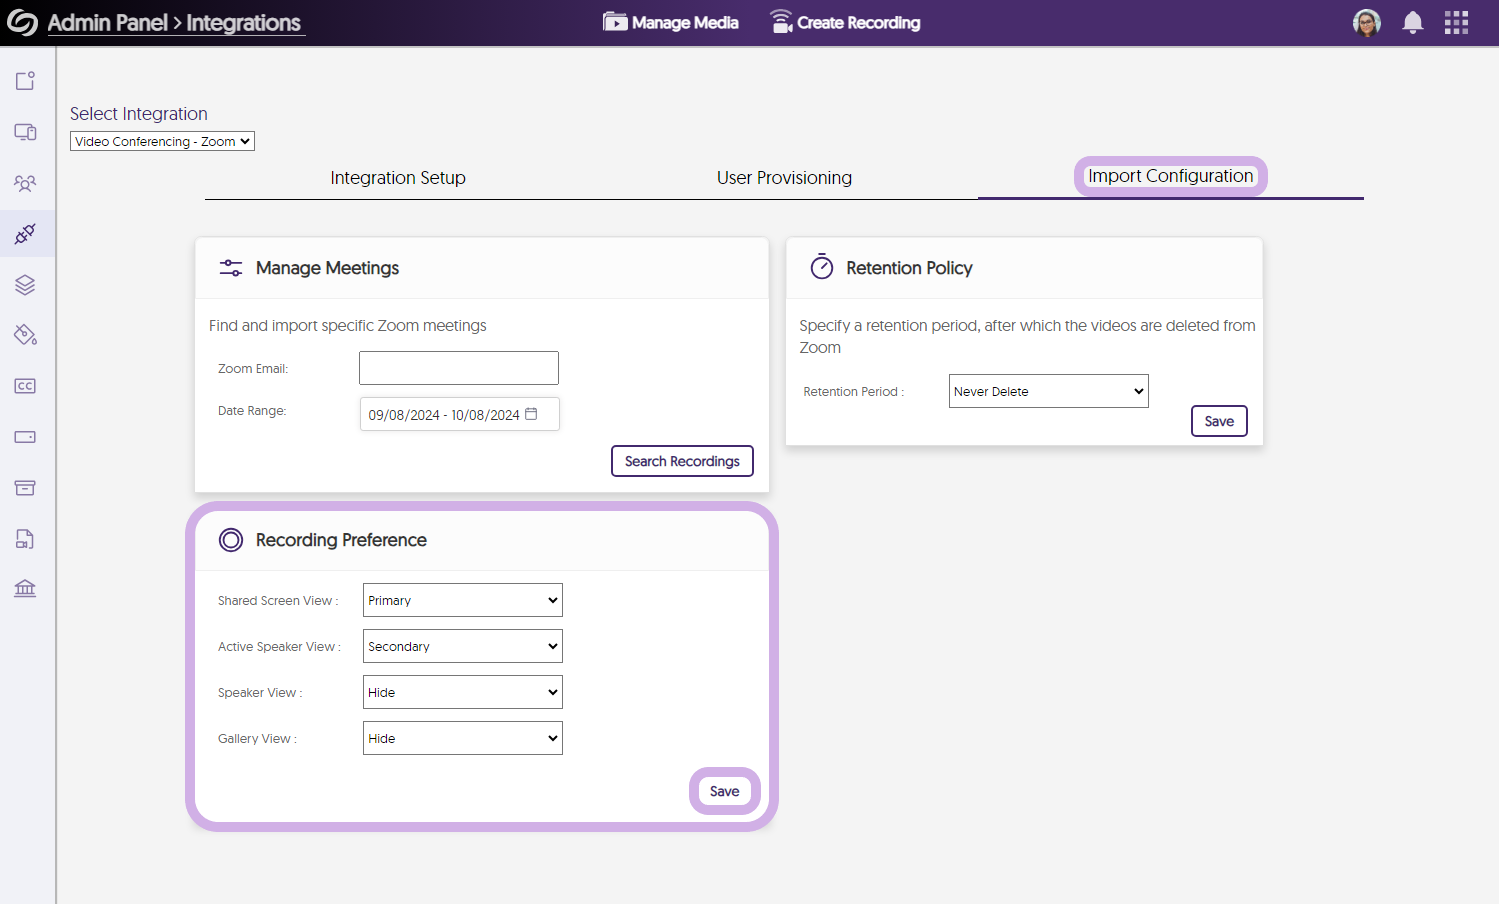Open the Retention Period dropdown
1499x904 pixels.
(1048, 391)
